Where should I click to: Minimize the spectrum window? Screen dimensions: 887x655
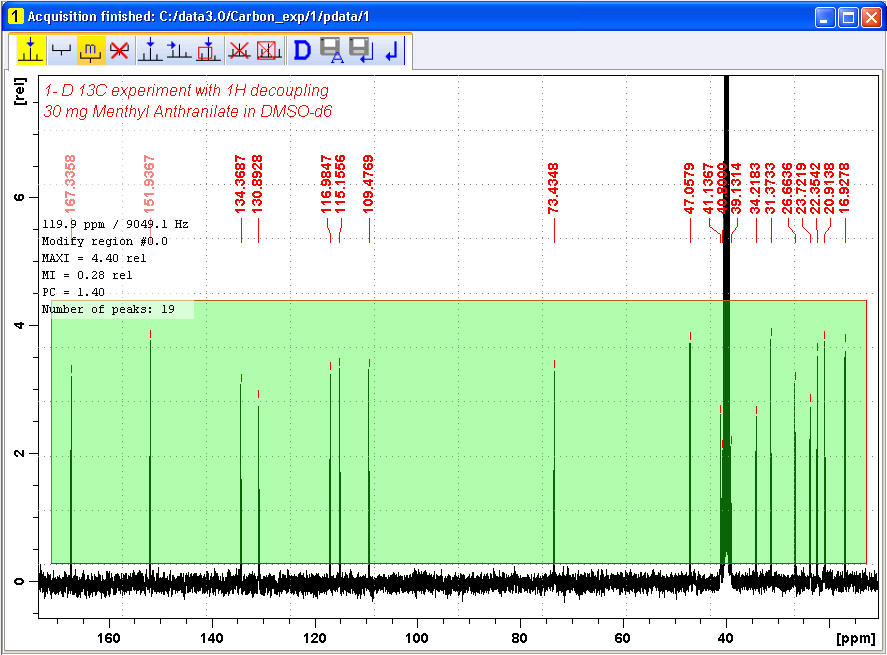825,18
